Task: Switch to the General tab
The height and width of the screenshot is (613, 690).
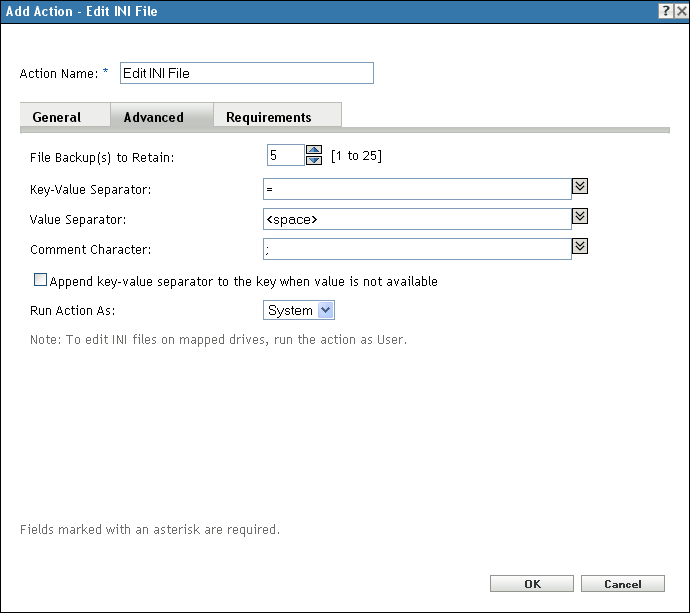Action: [65, 115]
